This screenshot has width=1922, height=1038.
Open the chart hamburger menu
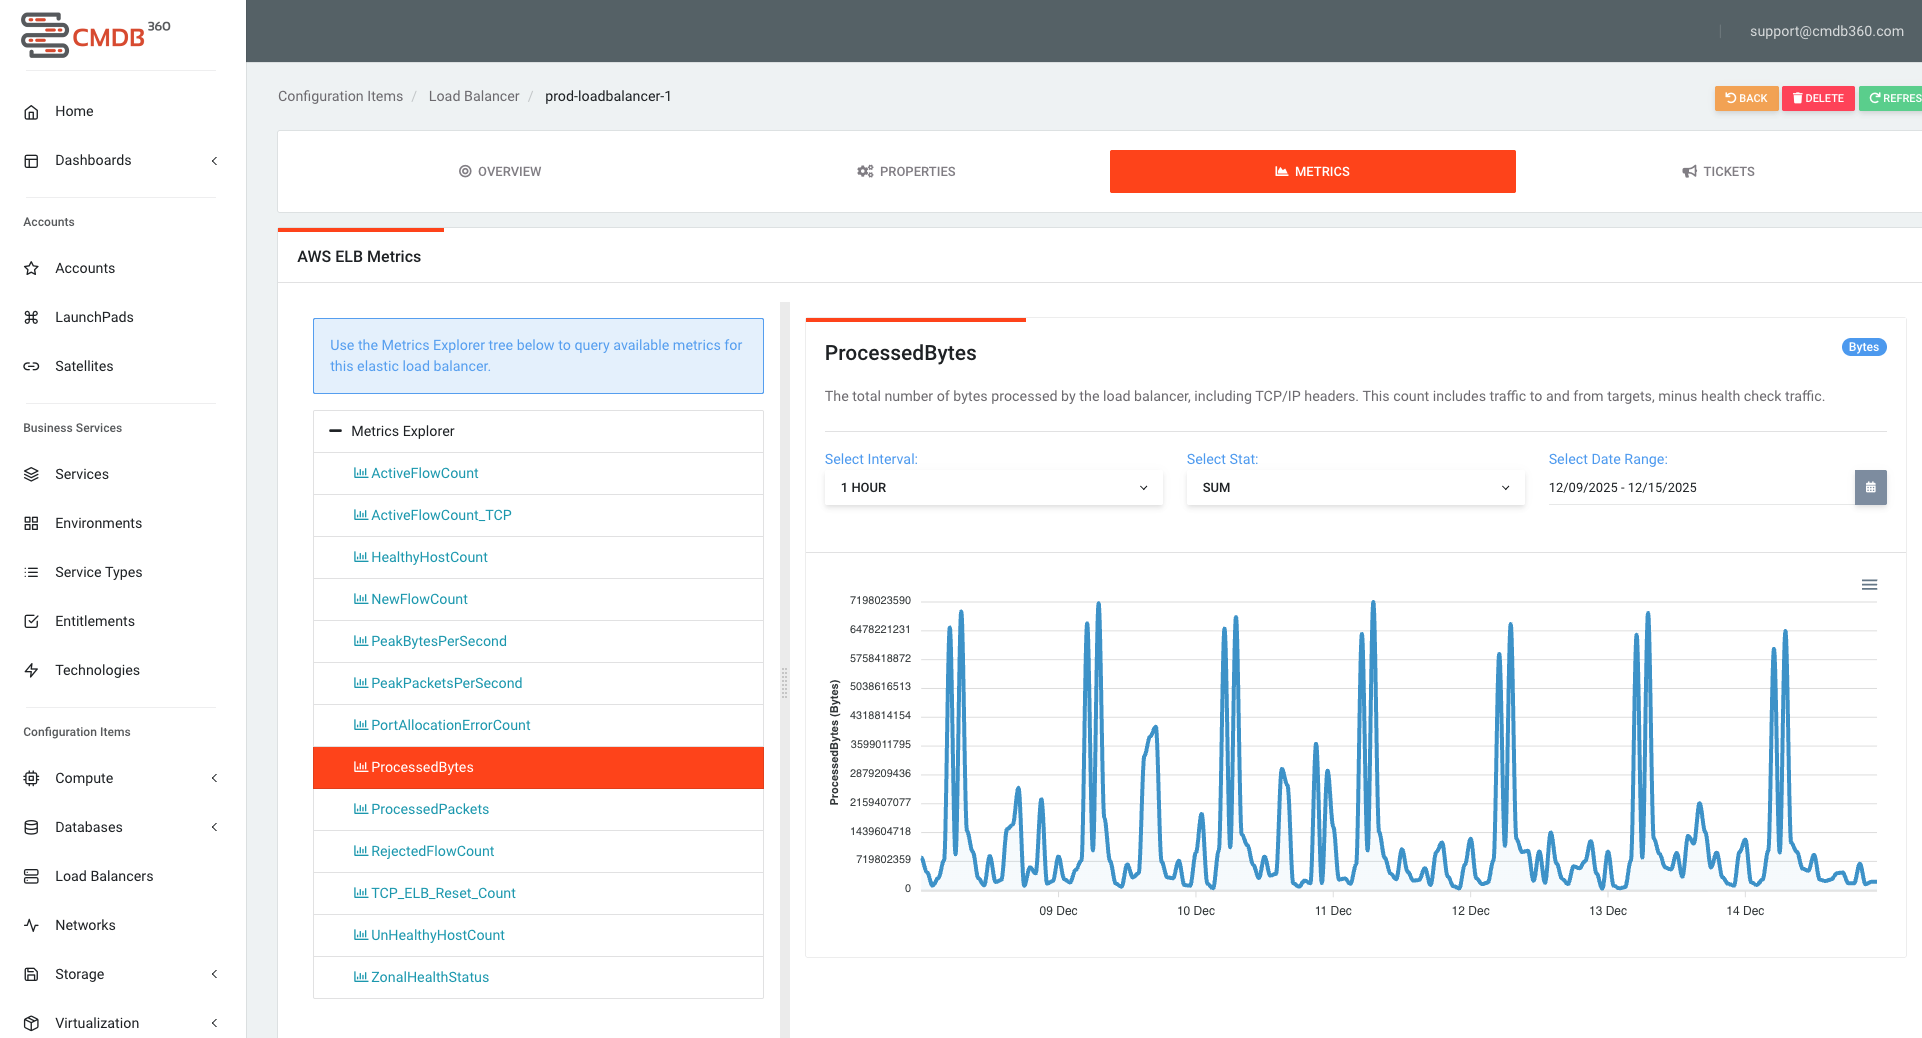tap(1869, 585)
